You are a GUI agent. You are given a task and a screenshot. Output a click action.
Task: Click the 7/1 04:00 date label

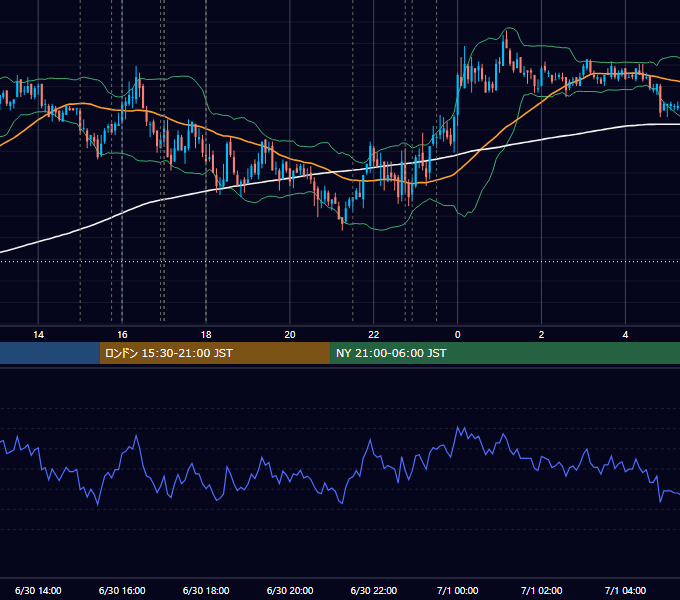click(x=625, y=590)
